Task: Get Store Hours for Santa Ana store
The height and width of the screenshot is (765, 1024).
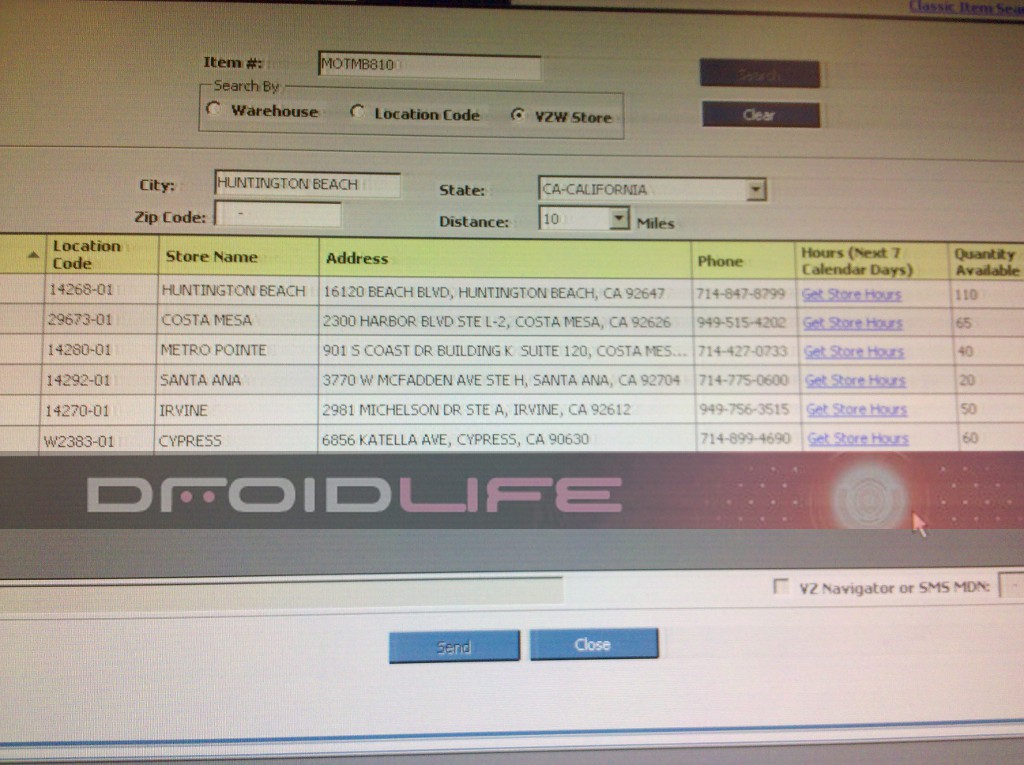Action: (x=855, y=380)
